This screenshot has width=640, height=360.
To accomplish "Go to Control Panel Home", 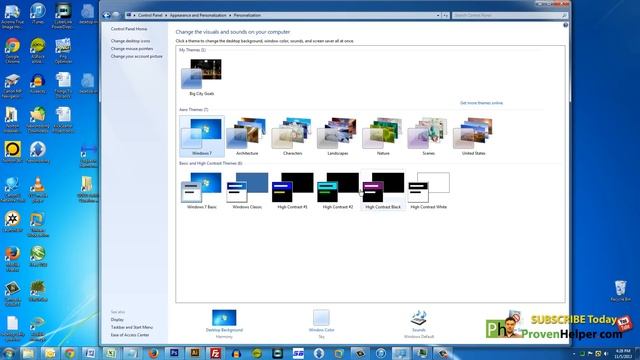I will [129, 29].
